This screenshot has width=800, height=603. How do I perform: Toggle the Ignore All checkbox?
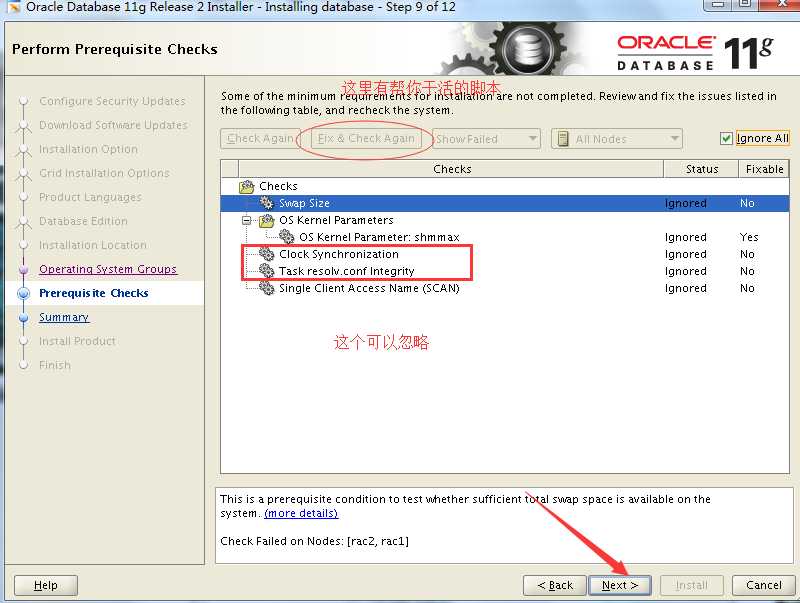[726, 138]
